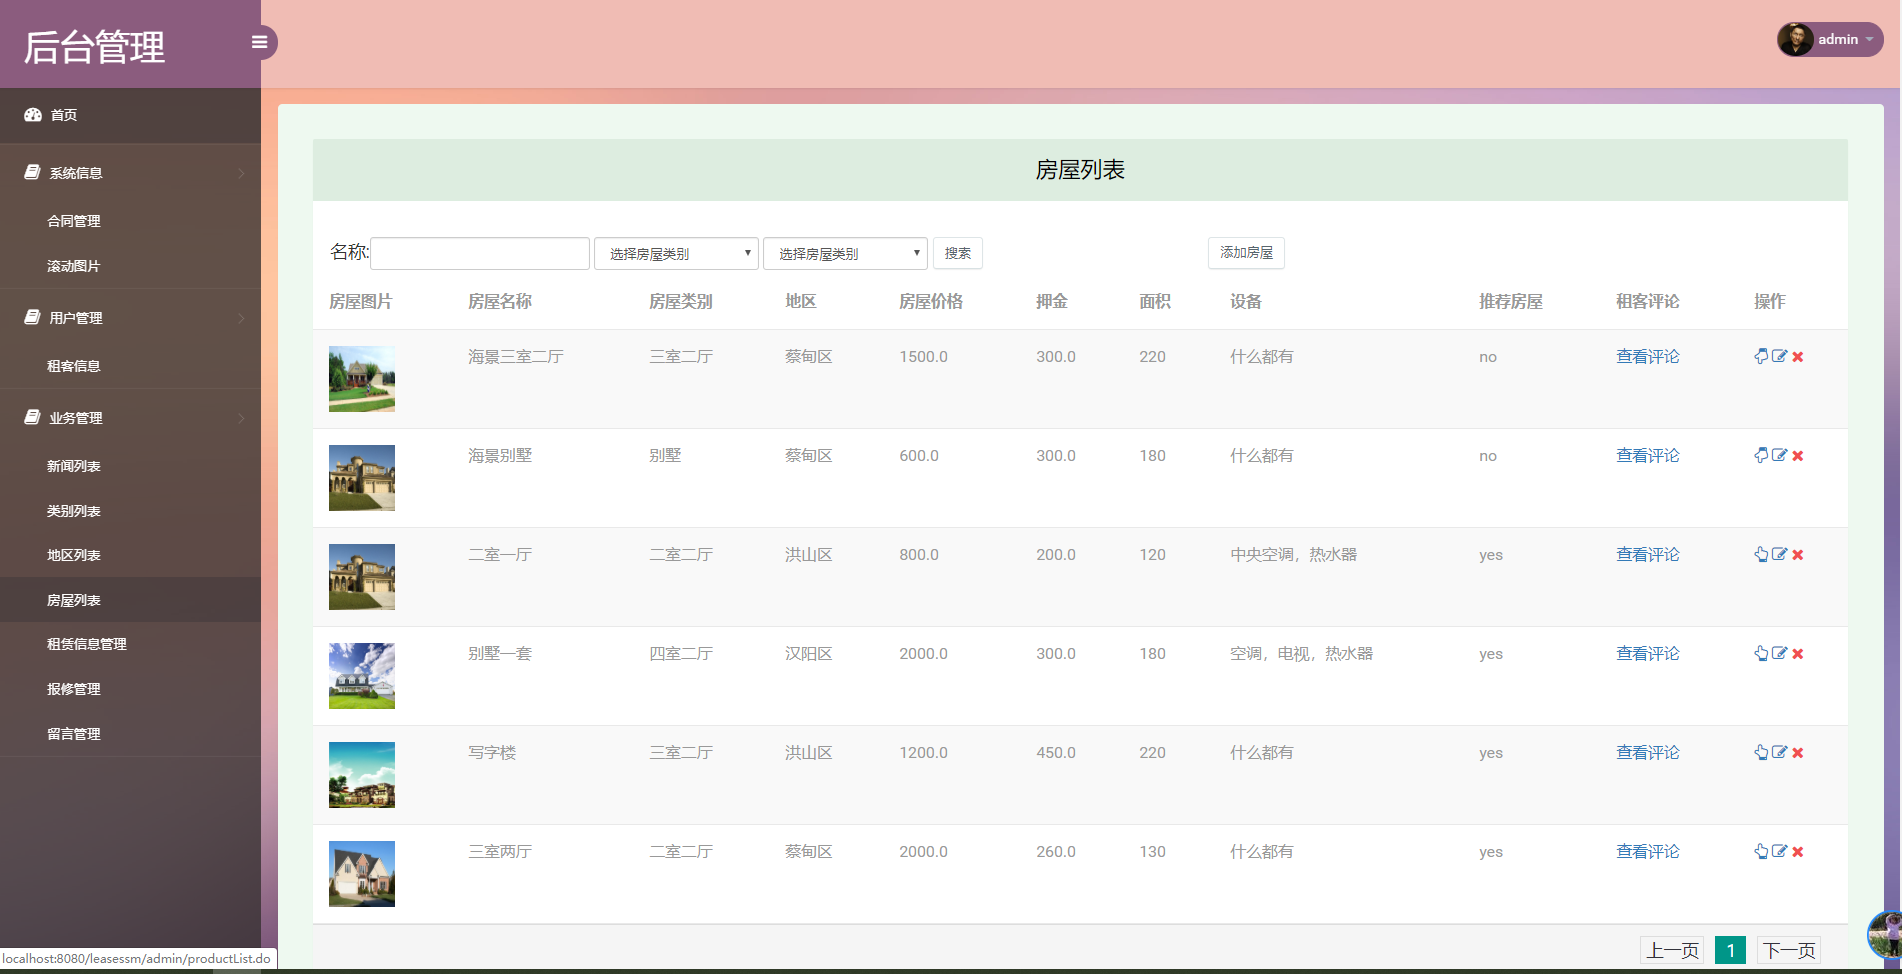Screen dimensions: 1902x974
Task: Toggle the sidebar with the hamburger icon
Action: (x=259, y=42)
